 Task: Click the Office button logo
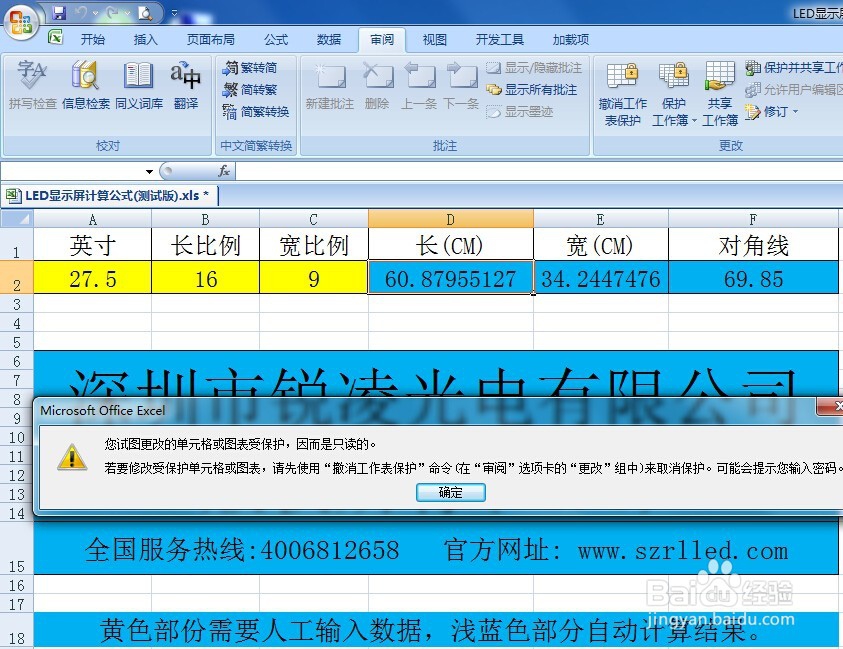click(x=21, y=22)
